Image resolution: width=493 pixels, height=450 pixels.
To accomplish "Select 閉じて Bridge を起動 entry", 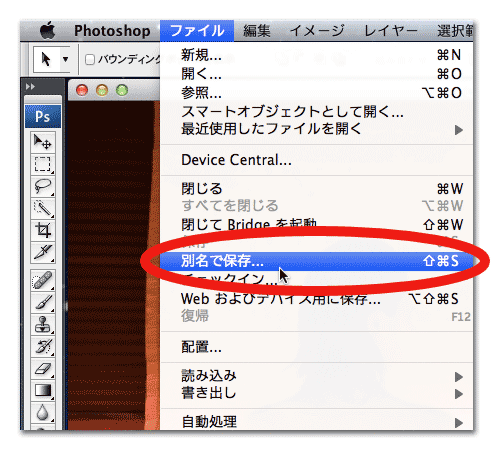I will click(316, 225).
